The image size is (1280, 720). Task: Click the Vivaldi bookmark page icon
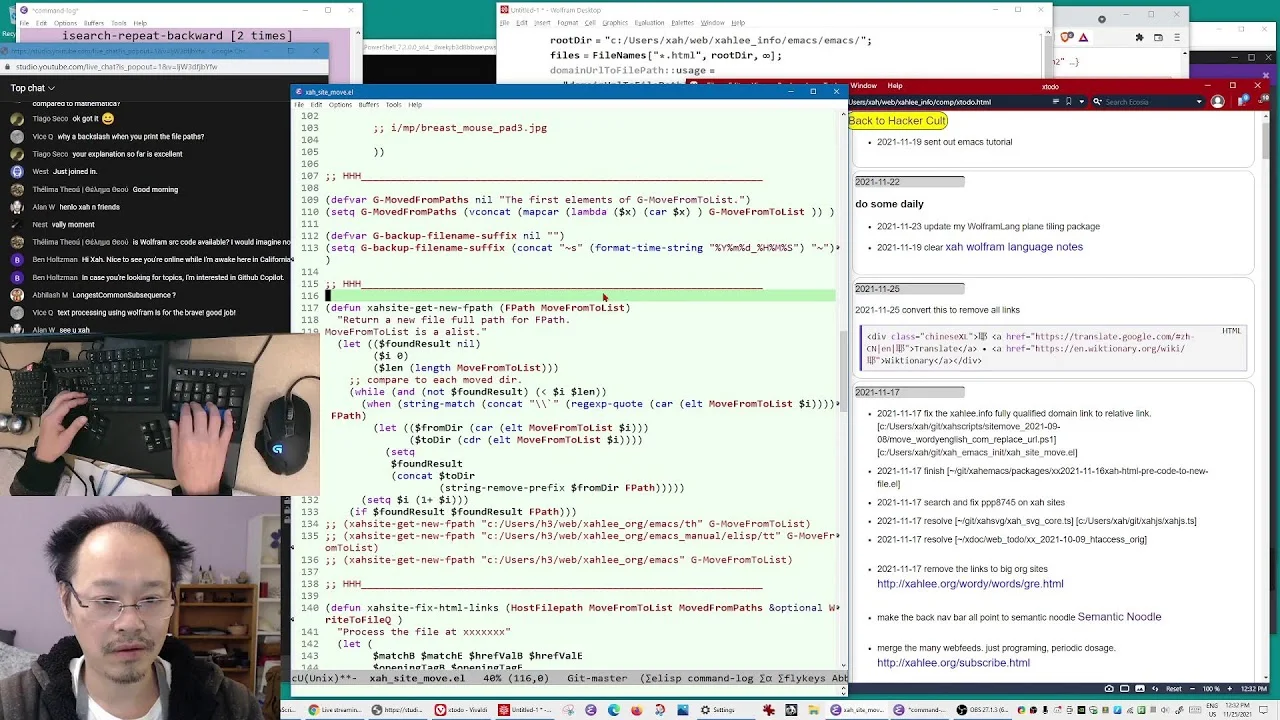(1068, 101)
